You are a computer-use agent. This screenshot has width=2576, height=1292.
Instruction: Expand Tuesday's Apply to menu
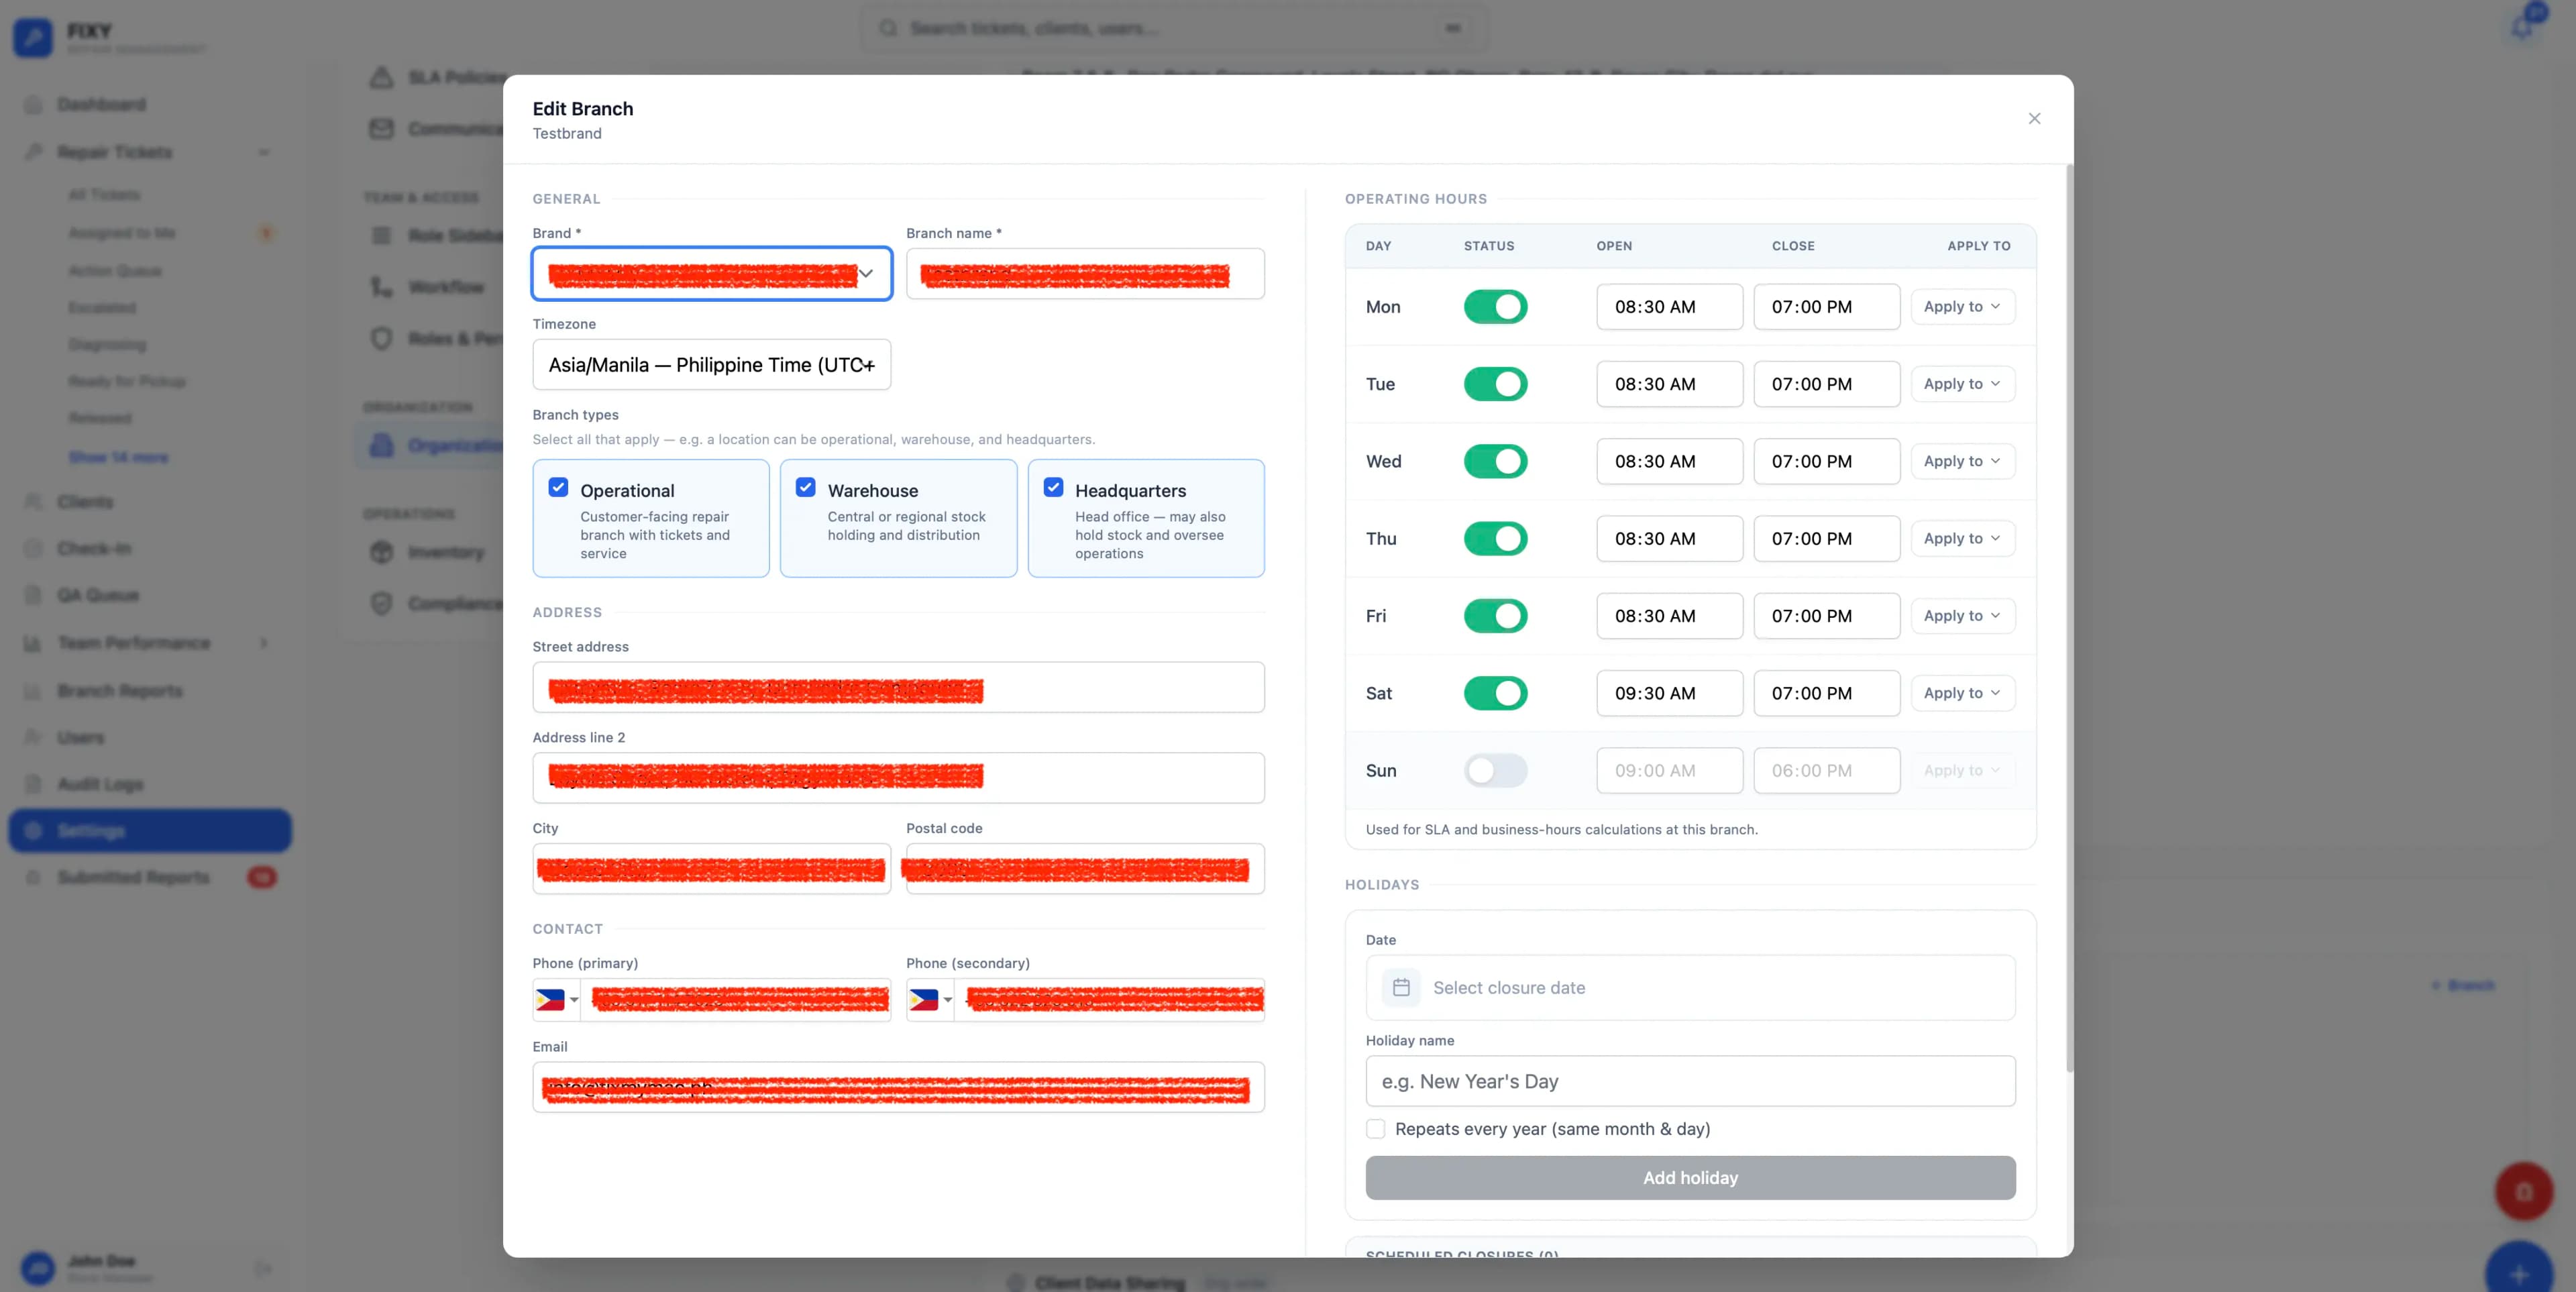[1962, 384]
